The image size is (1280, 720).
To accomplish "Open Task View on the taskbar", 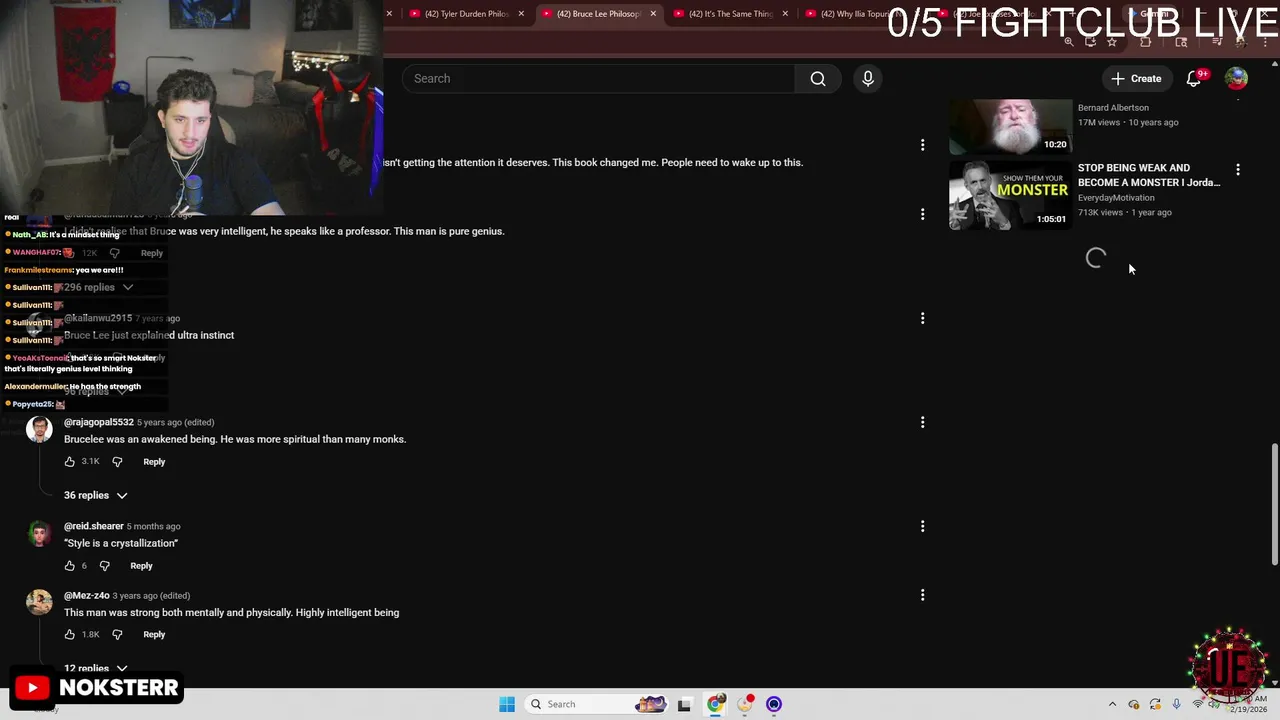I will click(x=684, y=704).
